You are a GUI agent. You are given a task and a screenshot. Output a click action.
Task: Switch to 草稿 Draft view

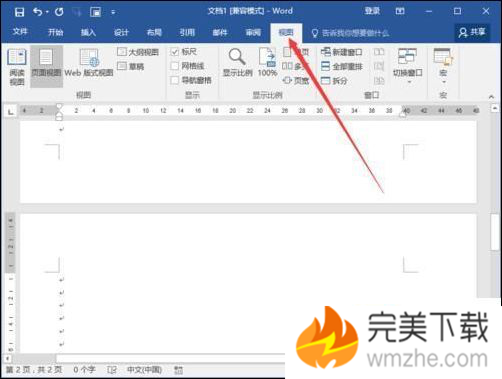point(131,66)
